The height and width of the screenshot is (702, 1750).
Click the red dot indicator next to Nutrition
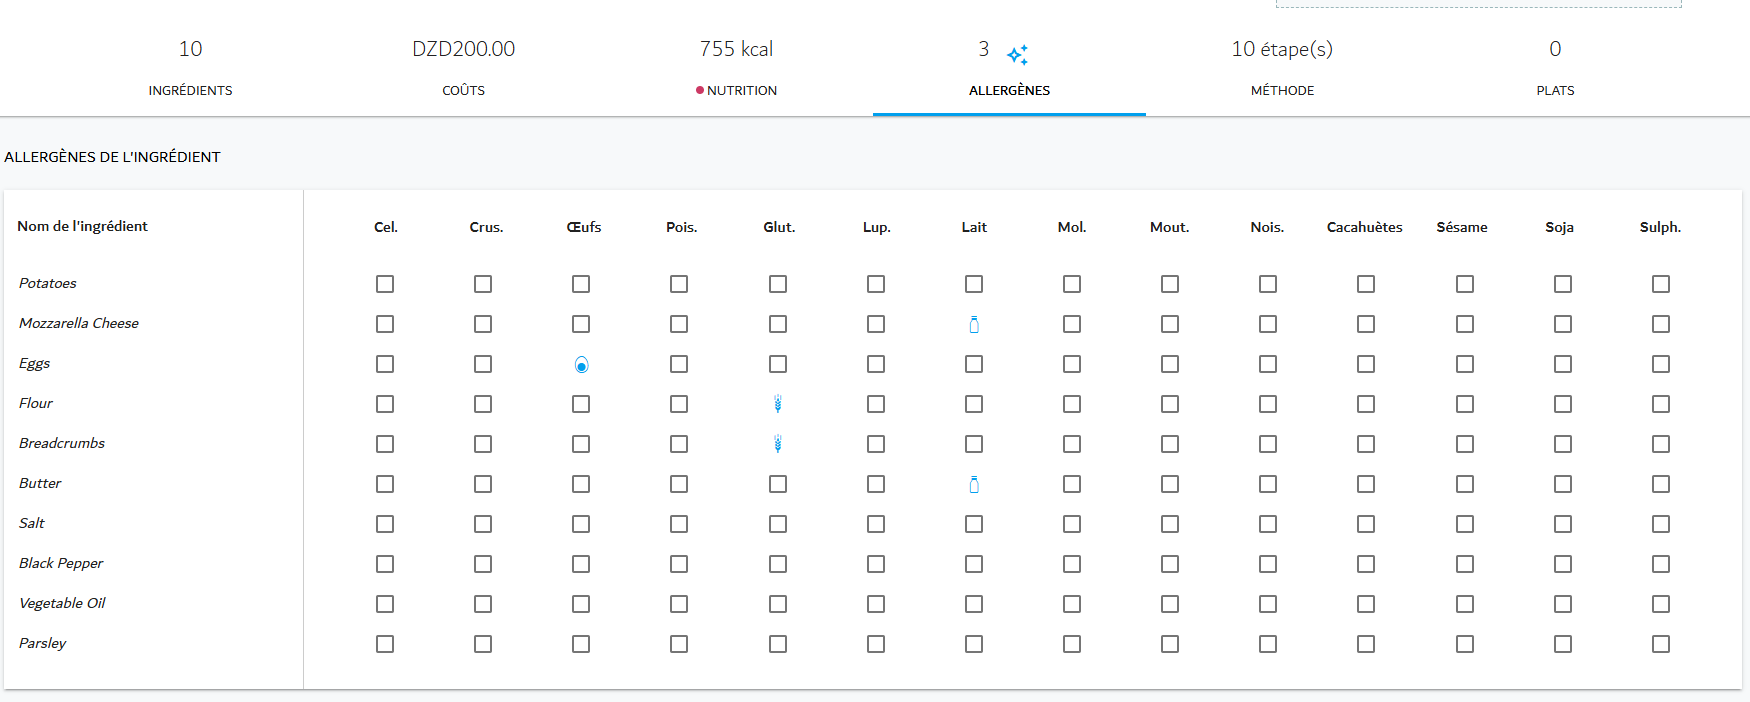(x=700, y=90)
